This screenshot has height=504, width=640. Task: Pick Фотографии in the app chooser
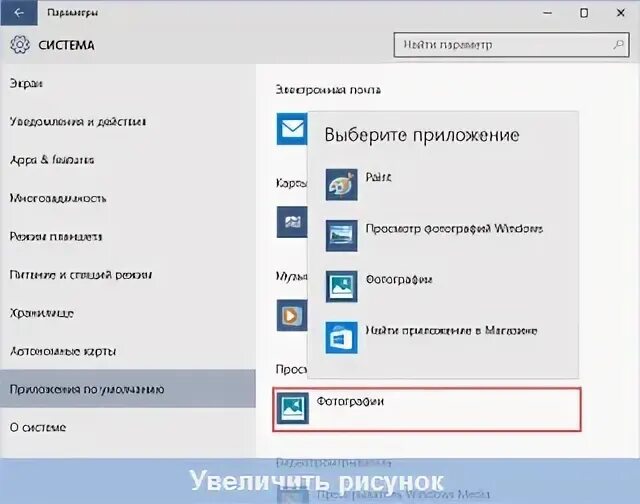443,286
